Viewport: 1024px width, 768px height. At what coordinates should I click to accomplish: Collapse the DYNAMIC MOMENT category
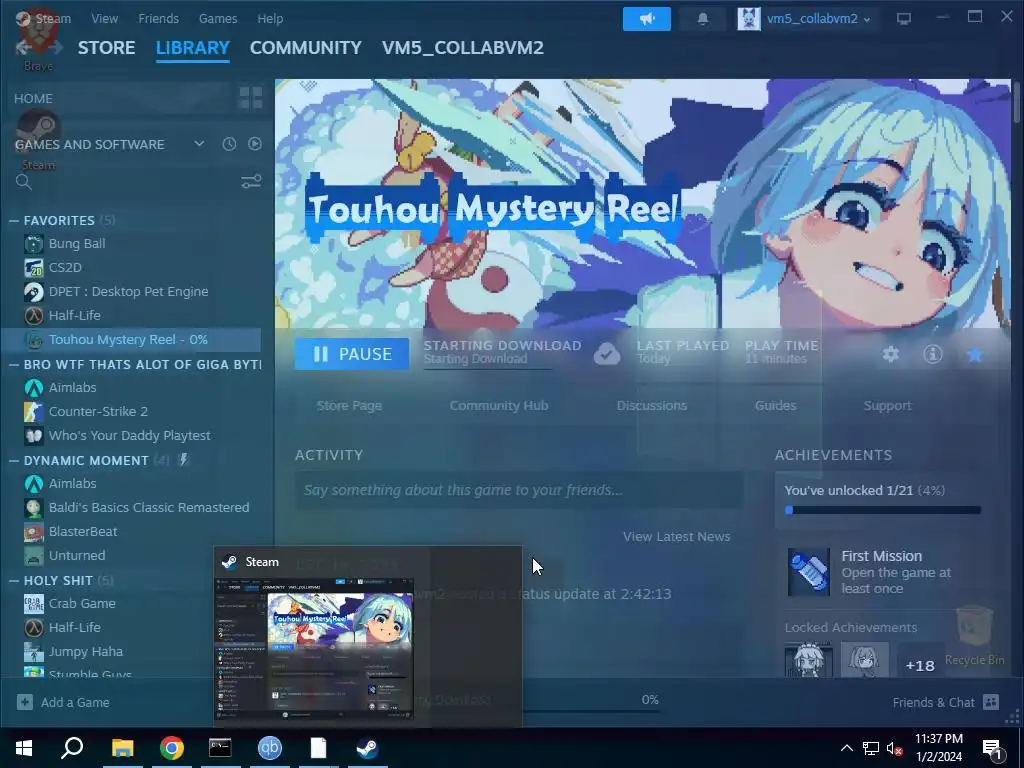14,460
